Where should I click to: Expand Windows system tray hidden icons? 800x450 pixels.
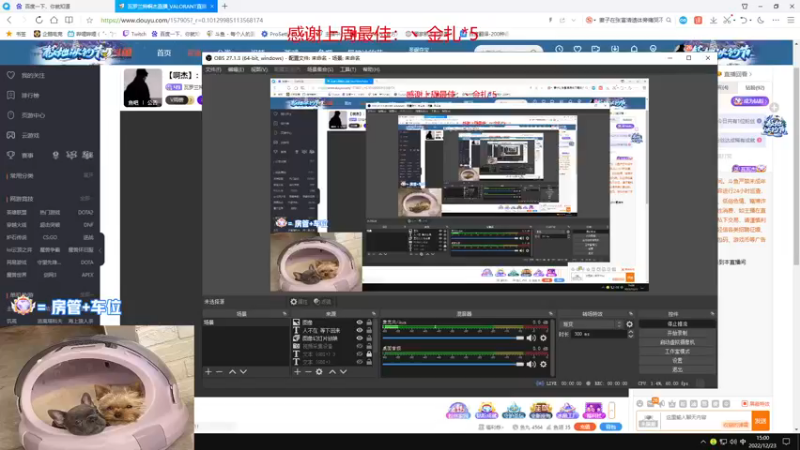coord(703,442)
